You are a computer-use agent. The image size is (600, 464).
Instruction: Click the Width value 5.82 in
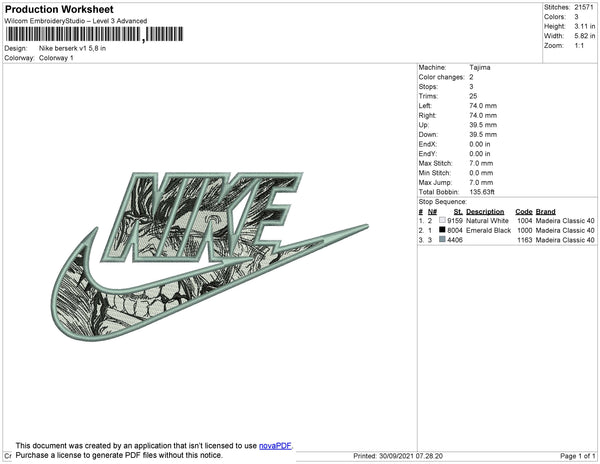pyautogui.click(x=585, y=36)
